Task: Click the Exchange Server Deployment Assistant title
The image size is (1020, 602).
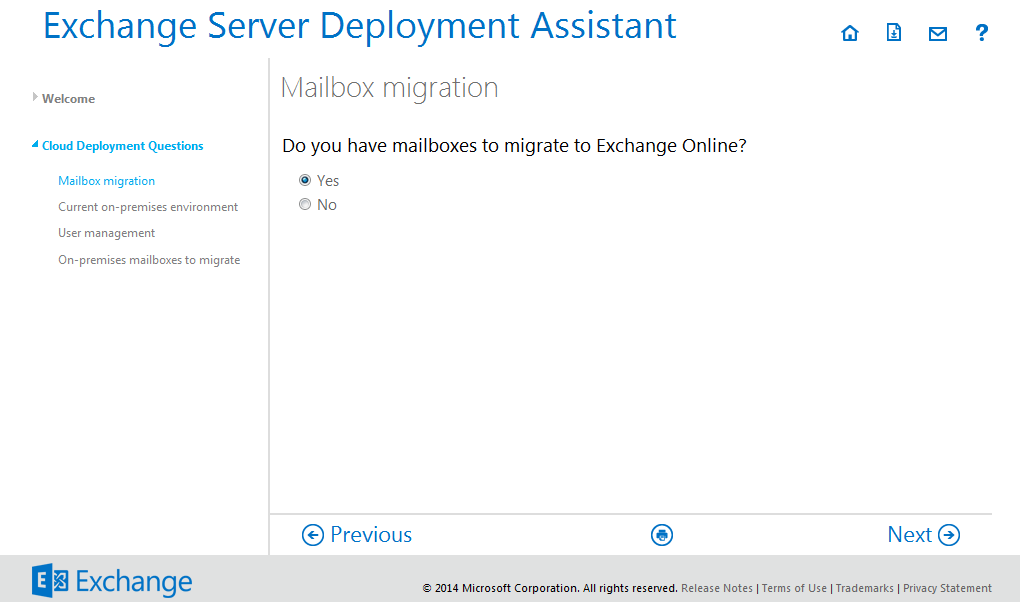Action: (360, 27)
